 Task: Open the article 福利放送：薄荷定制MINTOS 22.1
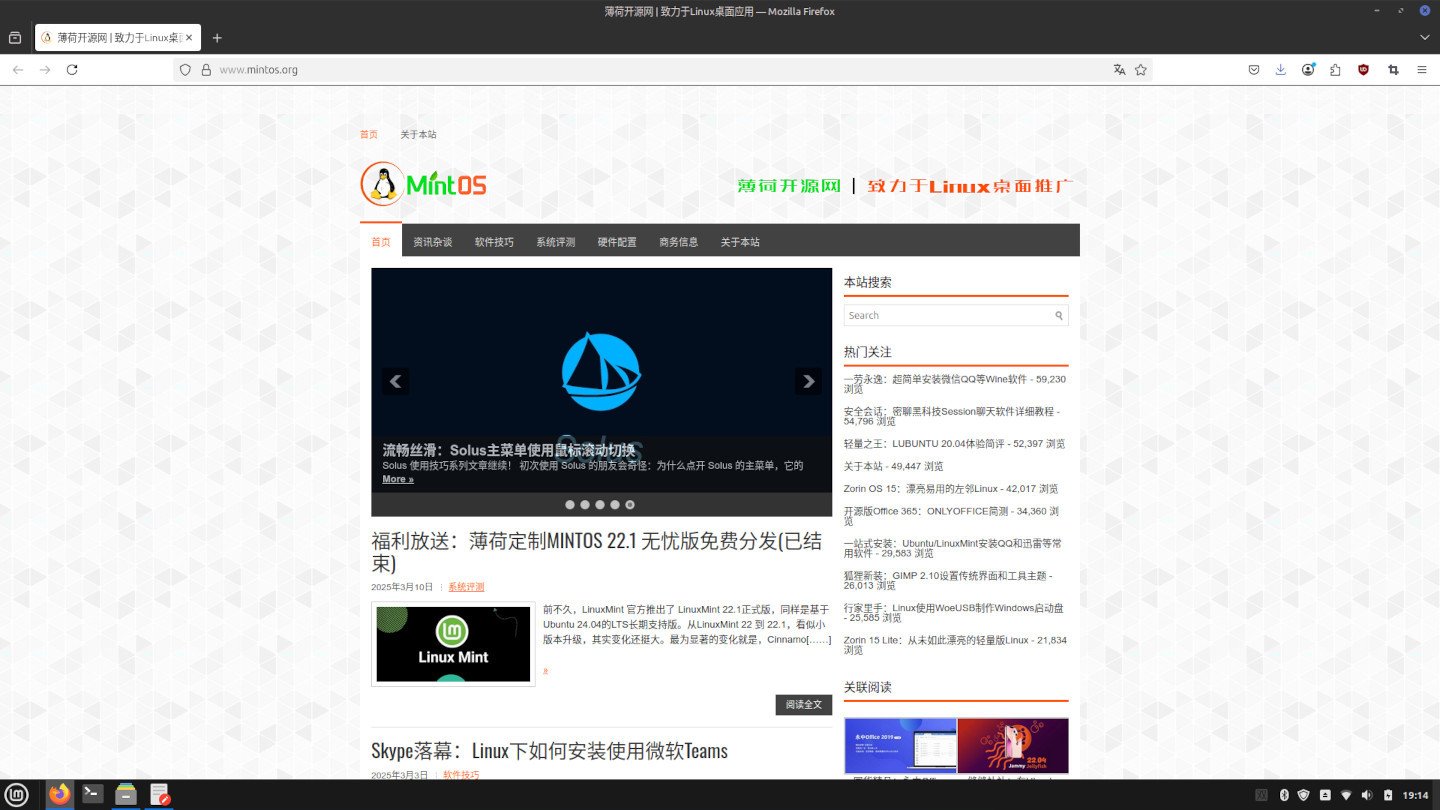coord(596,552)
